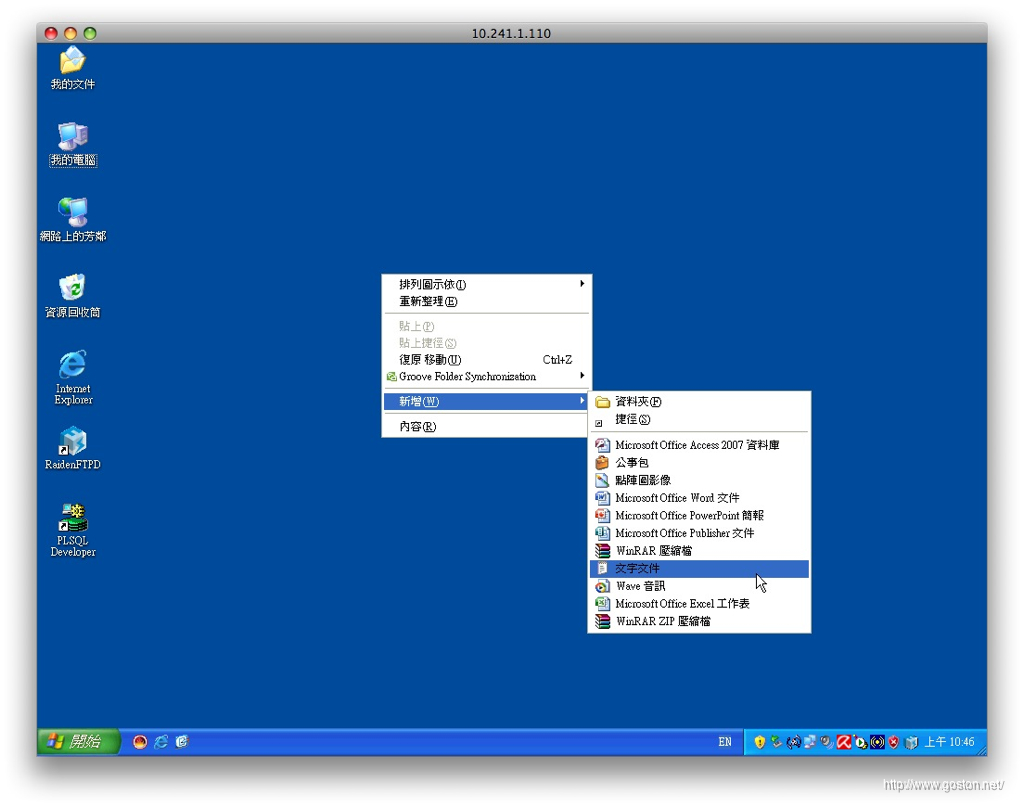Open 內容(R) from the context menu

[x=487, y=426]
